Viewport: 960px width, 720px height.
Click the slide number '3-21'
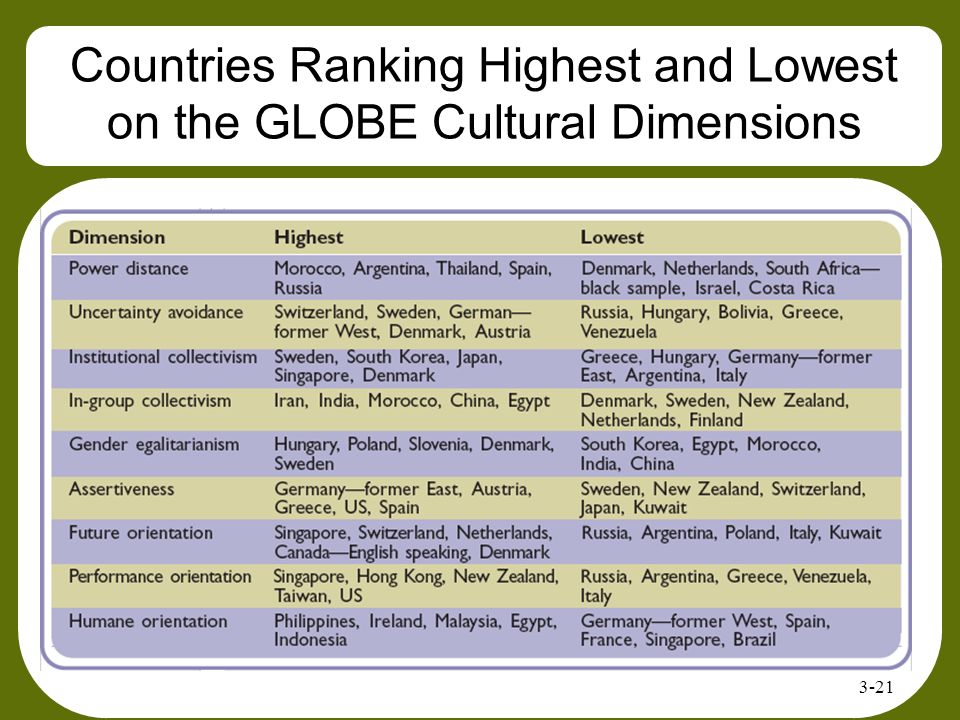pos(876,688)
